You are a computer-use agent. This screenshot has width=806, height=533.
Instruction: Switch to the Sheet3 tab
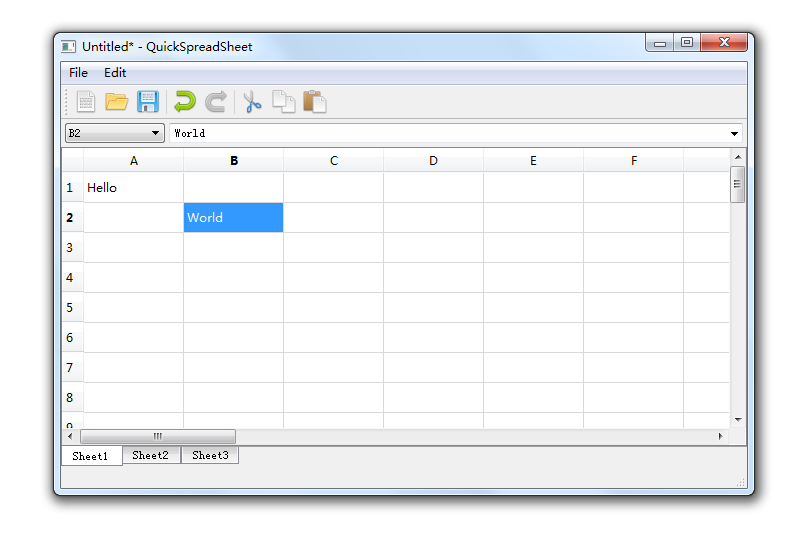coord(210,455)
